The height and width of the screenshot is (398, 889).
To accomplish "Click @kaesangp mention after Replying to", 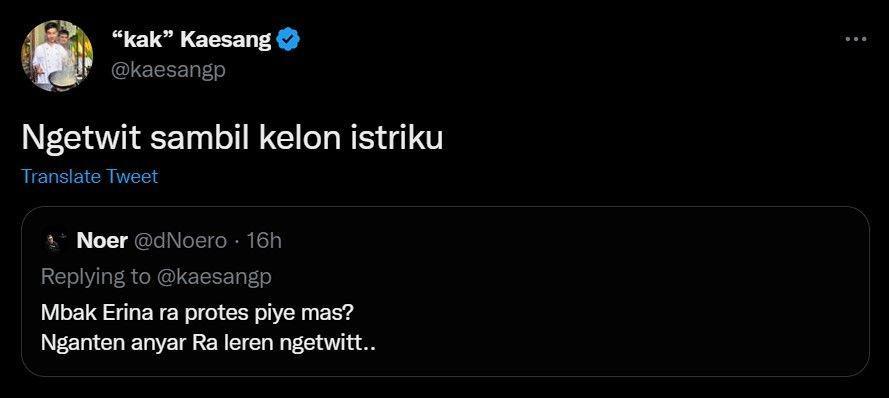I will pyautogui.click(x=214, y=277).
